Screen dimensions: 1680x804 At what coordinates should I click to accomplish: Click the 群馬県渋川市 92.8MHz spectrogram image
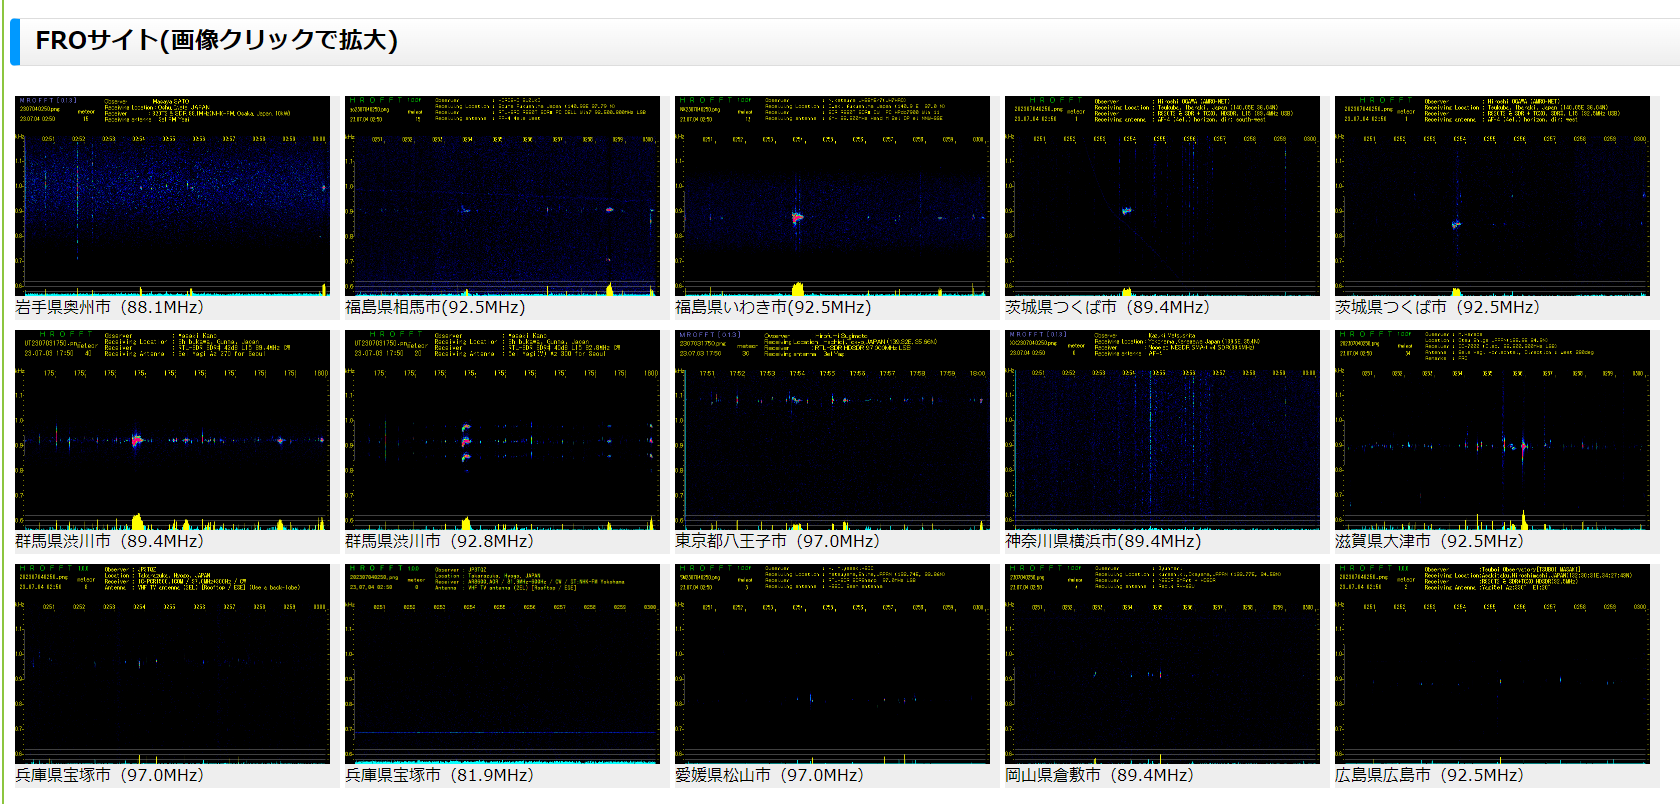coord(502,430)
